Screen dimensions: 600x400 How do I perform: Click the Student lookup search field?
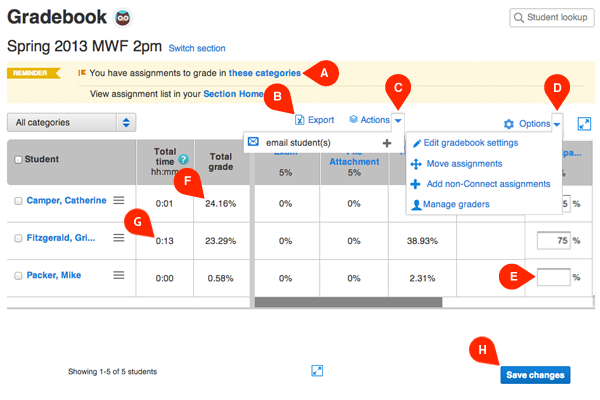point(550,17)
